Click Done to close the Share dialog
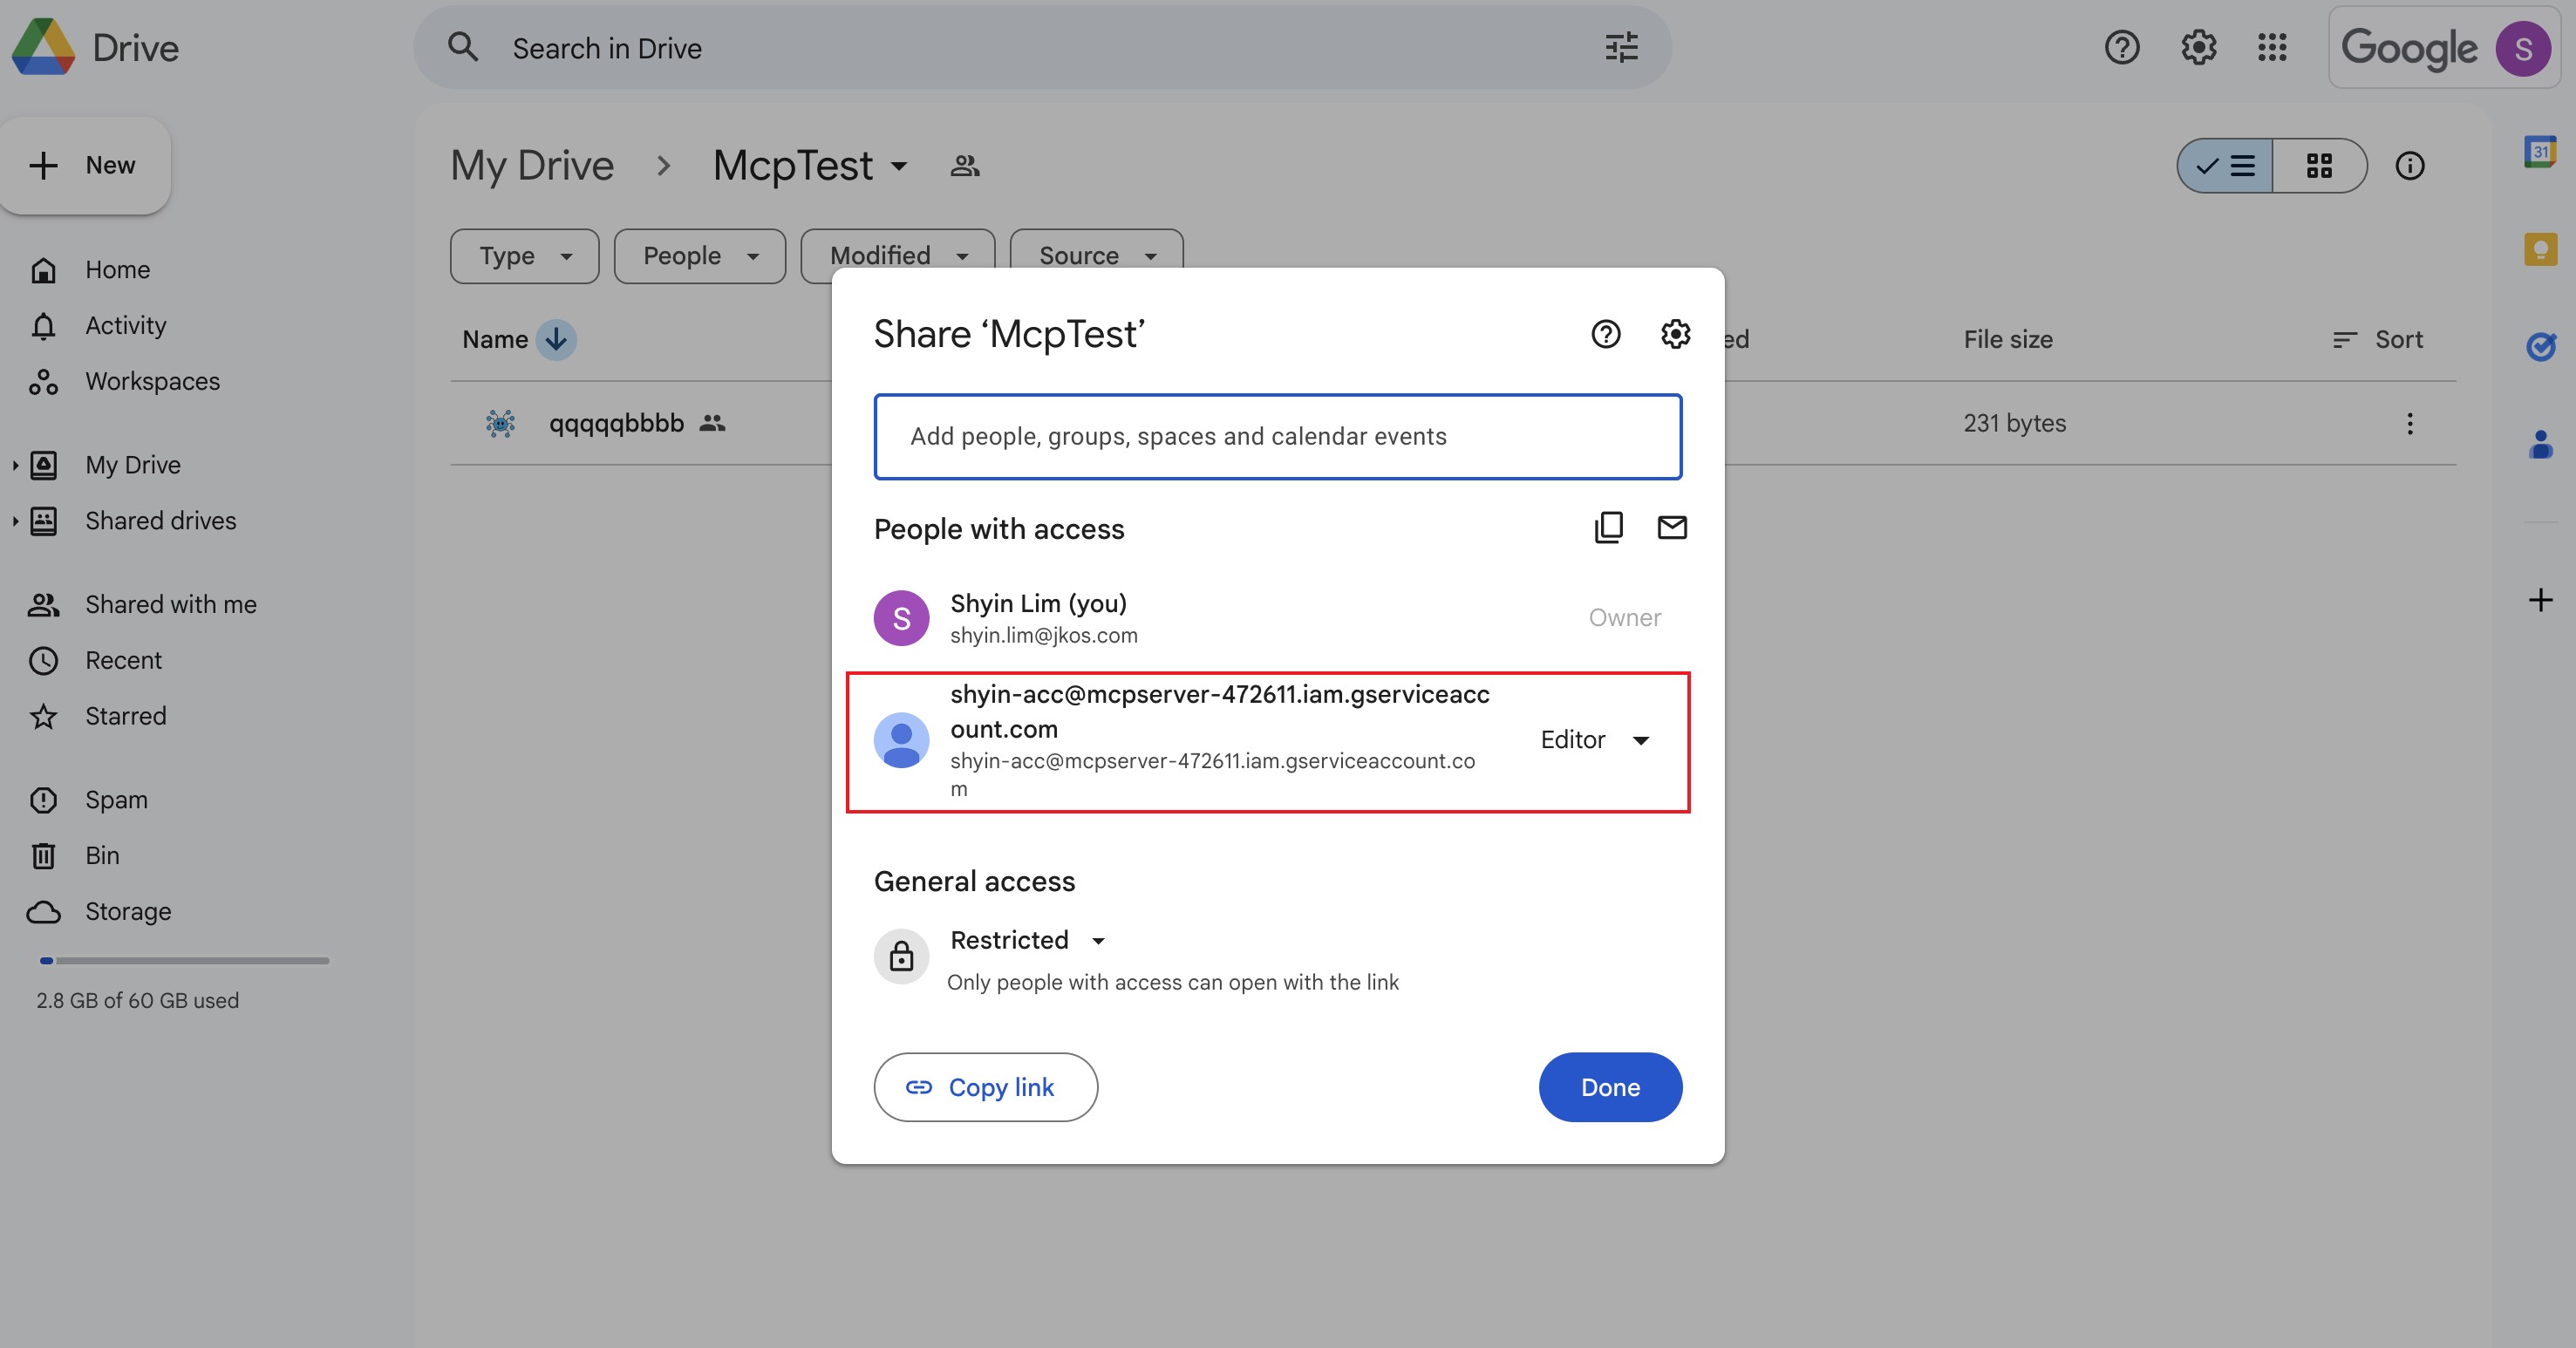This screenshot has width=2576, height=1348. (x=1610, y=1087)
